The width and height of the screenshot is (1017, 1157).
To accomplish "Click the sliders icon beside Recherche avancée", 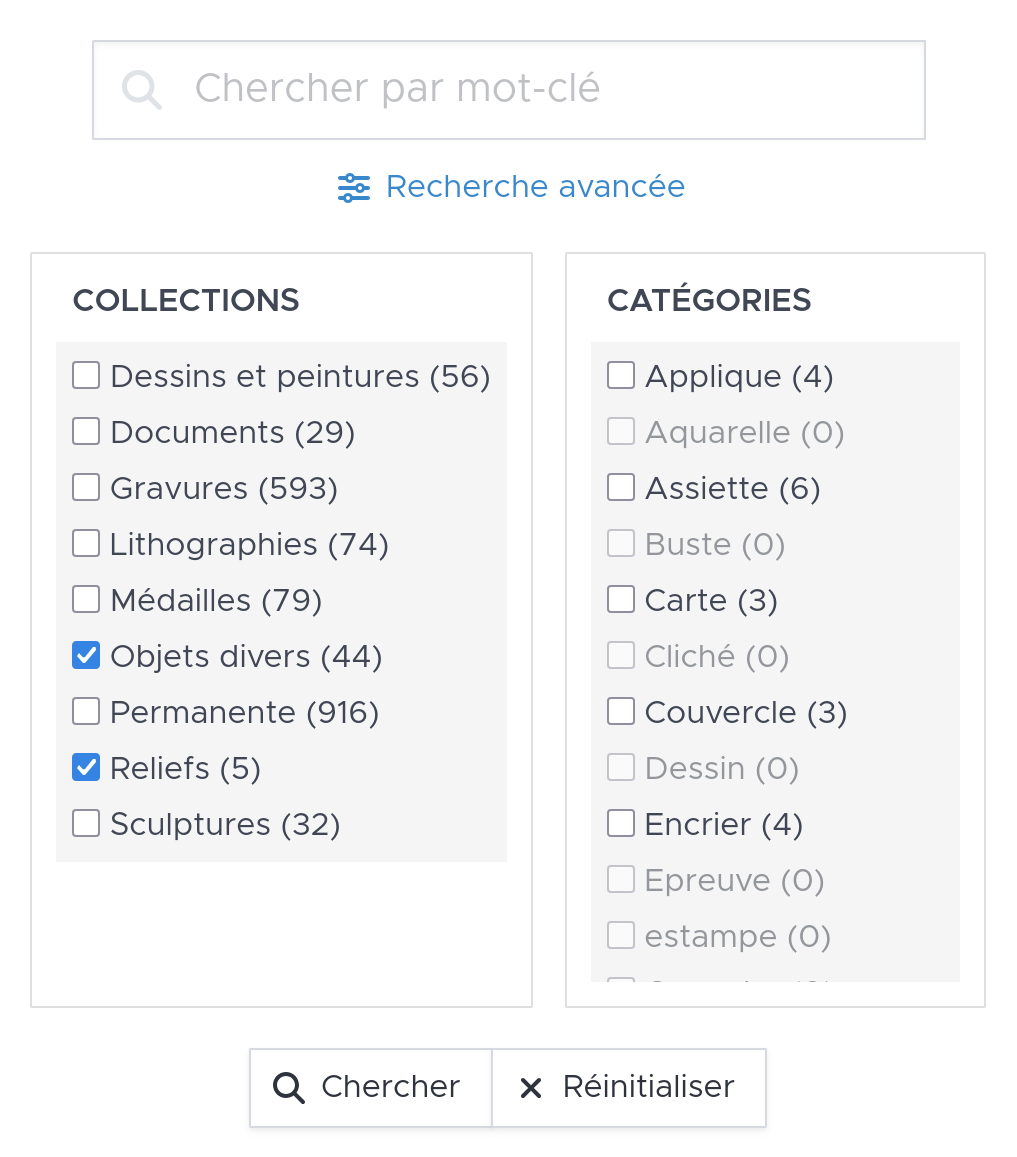I will coord(354,188).
